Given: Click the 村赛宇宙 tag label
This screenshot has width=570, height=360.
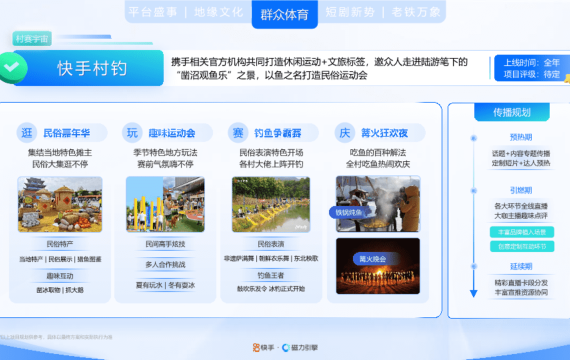Looking at the screenshot, I should point(32,39).
